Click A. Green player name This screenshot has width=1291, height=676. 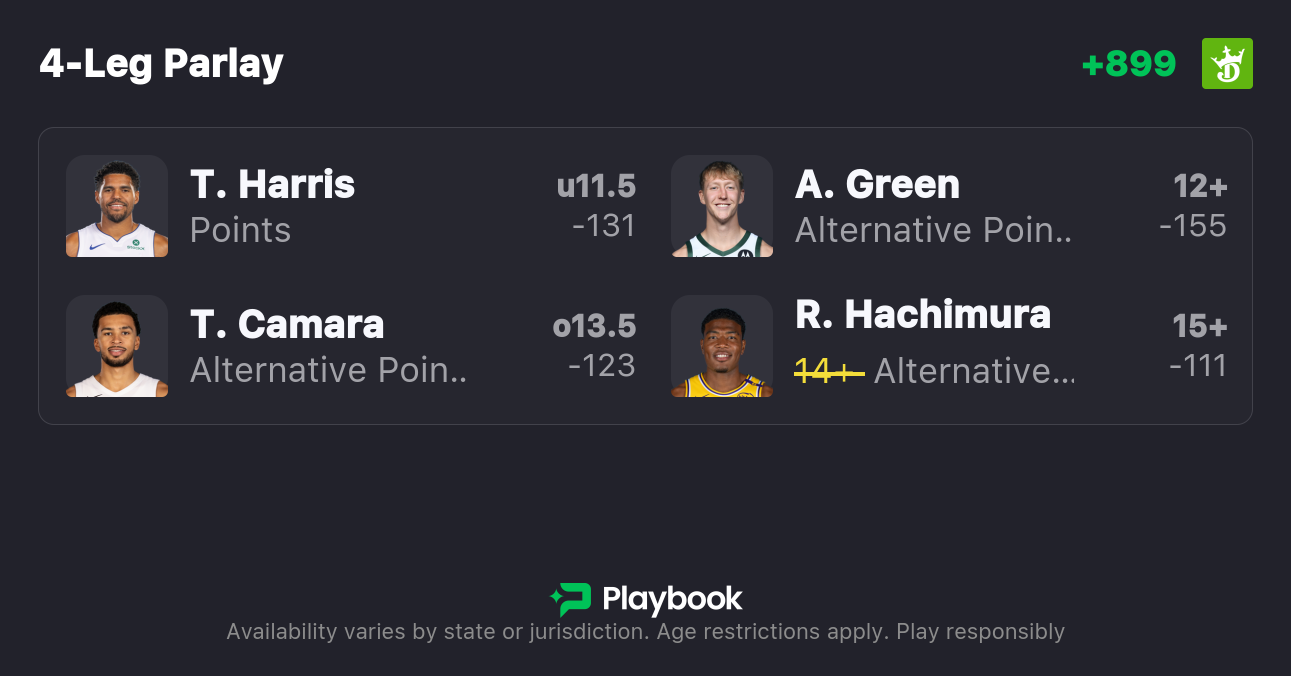pyautogui.click(x=877, y=185)
